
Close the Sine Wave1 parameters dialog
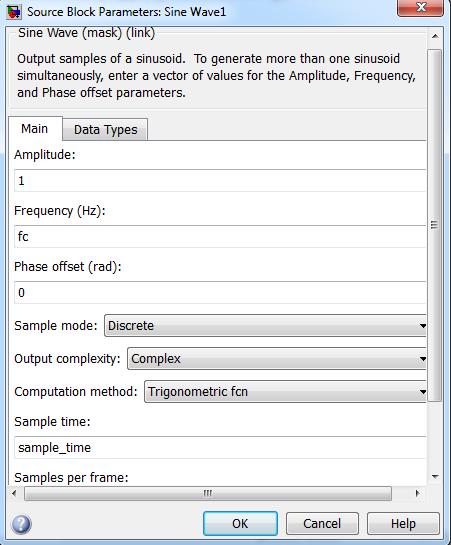tap(420, 7)
